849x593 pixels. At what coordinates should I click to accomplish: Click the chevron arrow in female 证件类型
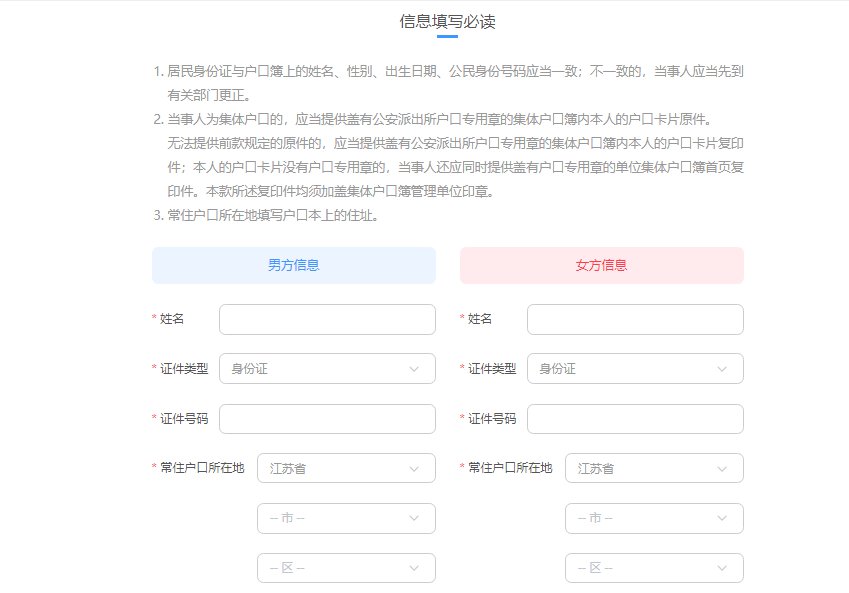[x=723, y=369]
